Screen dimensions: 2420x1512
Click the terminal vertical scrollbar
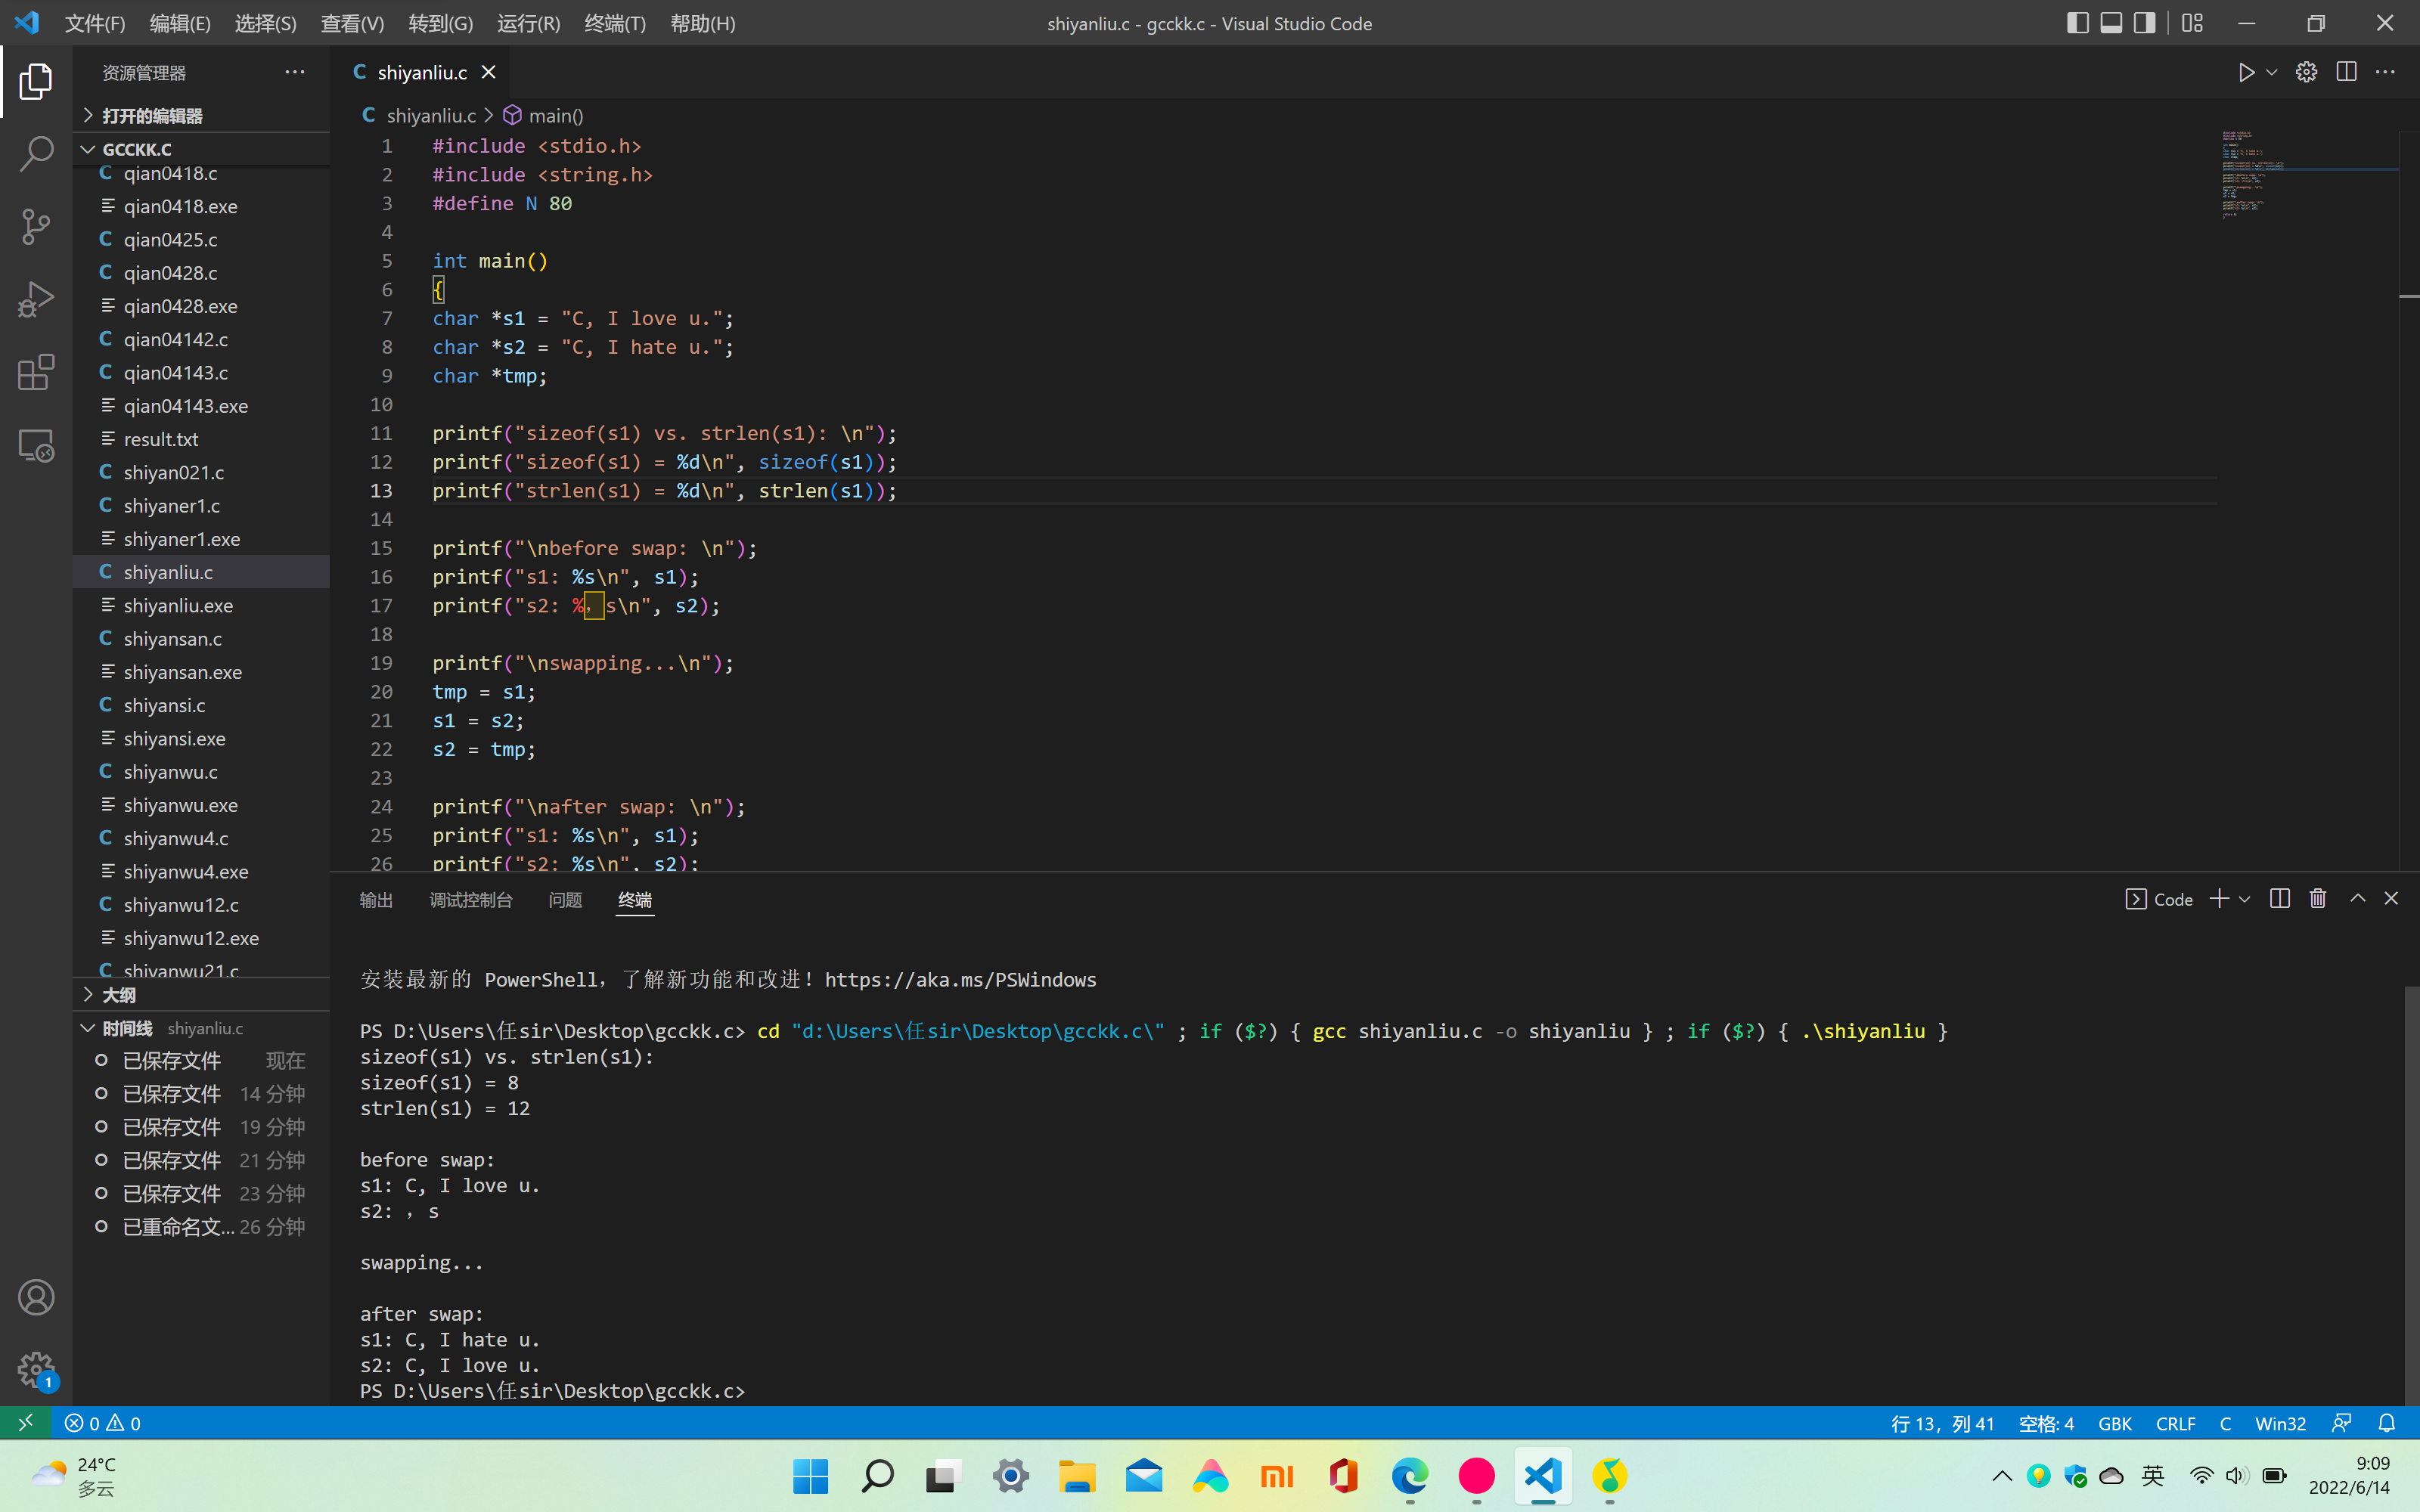pyautogui.click(x=2411, y=1195)
